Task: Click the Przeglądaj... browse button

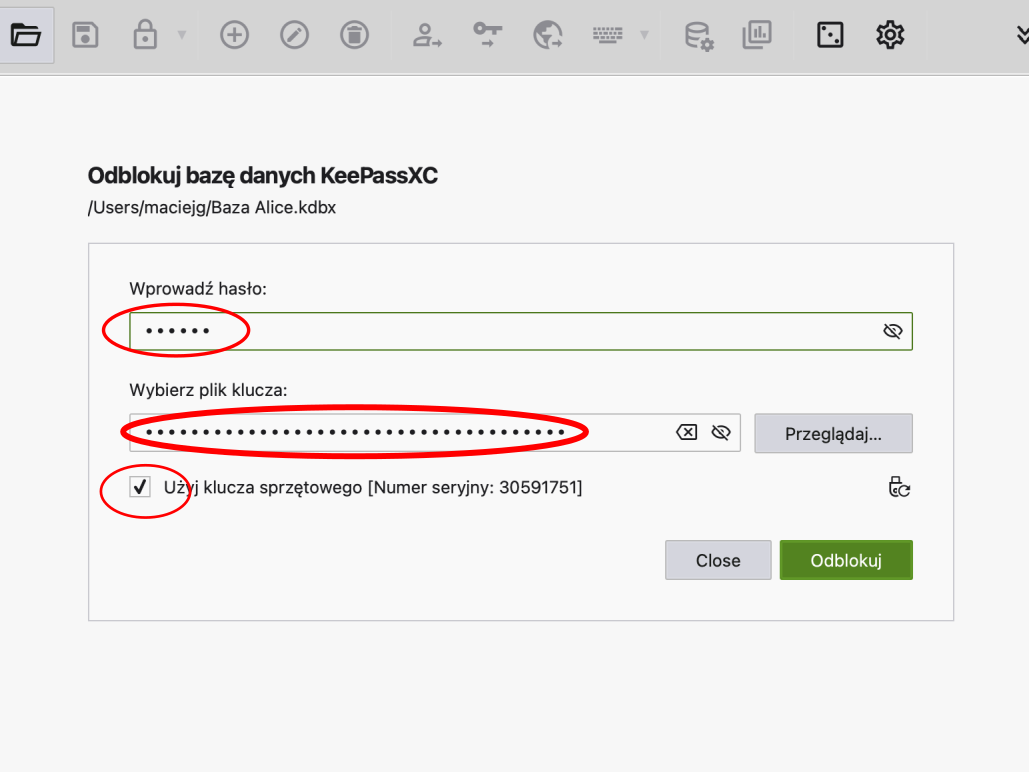Action: pyautogui.click(x=833, y=434)
